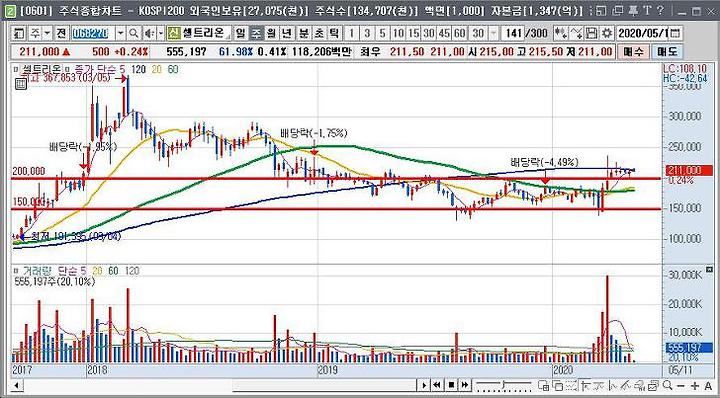720x398 pixels.
Task: Click the chart zoom slider handle
Action: 503,385
